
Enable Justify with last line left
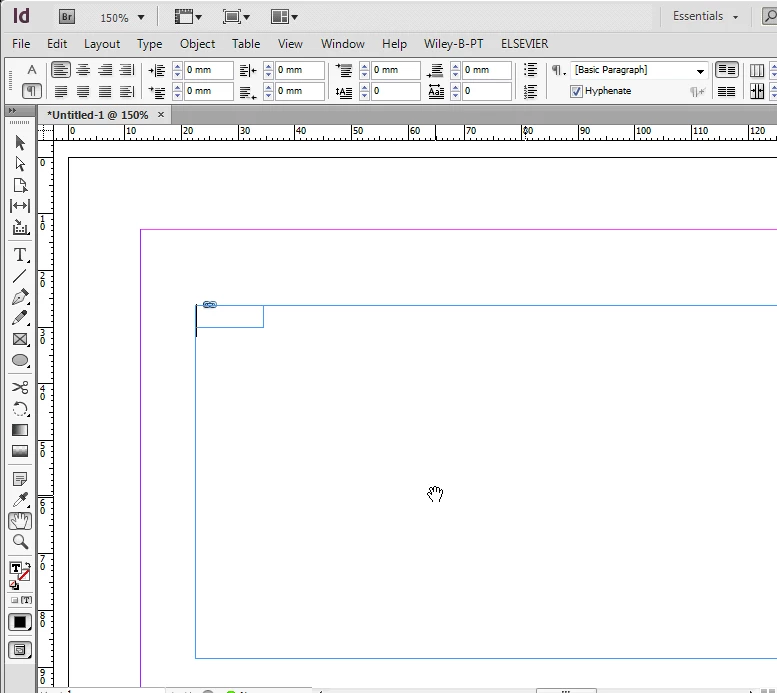61,91
